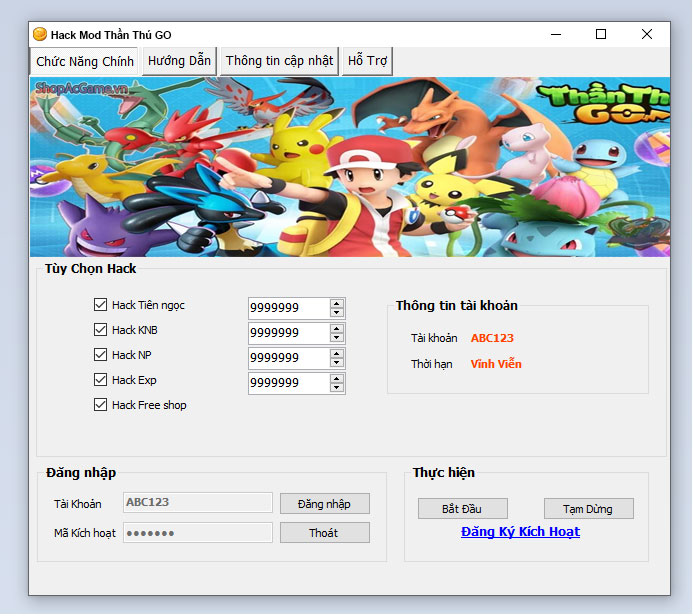Open the Đăng Ký Kích Hoạt link
Image resolution: width=693 pixels, height=616 pixels.
pyautogui.click(x=520, y=532)
